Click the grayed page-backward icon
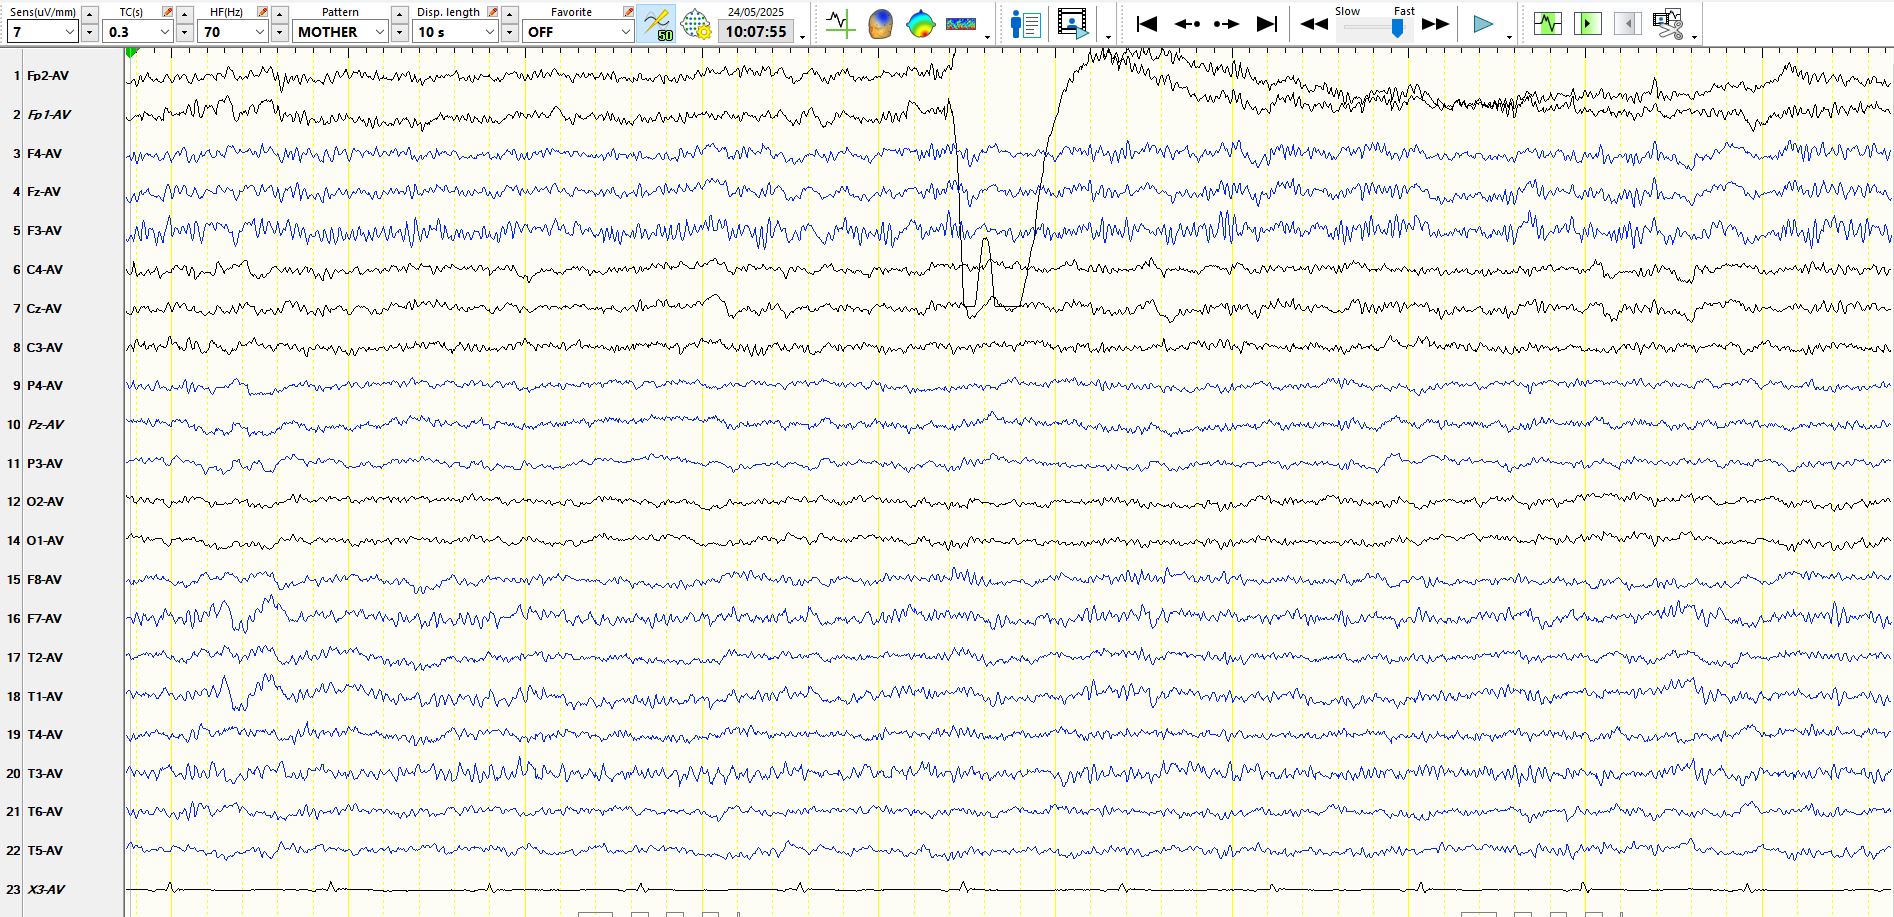 [1627, 23]
